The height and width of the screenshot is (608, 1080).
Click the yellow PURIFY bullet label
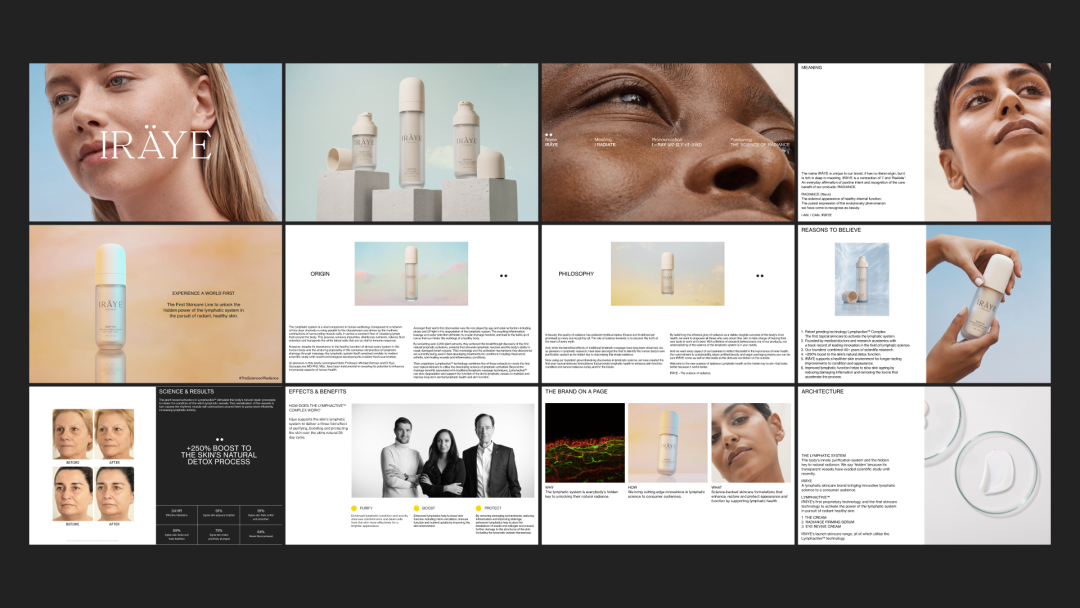[363, 508]
